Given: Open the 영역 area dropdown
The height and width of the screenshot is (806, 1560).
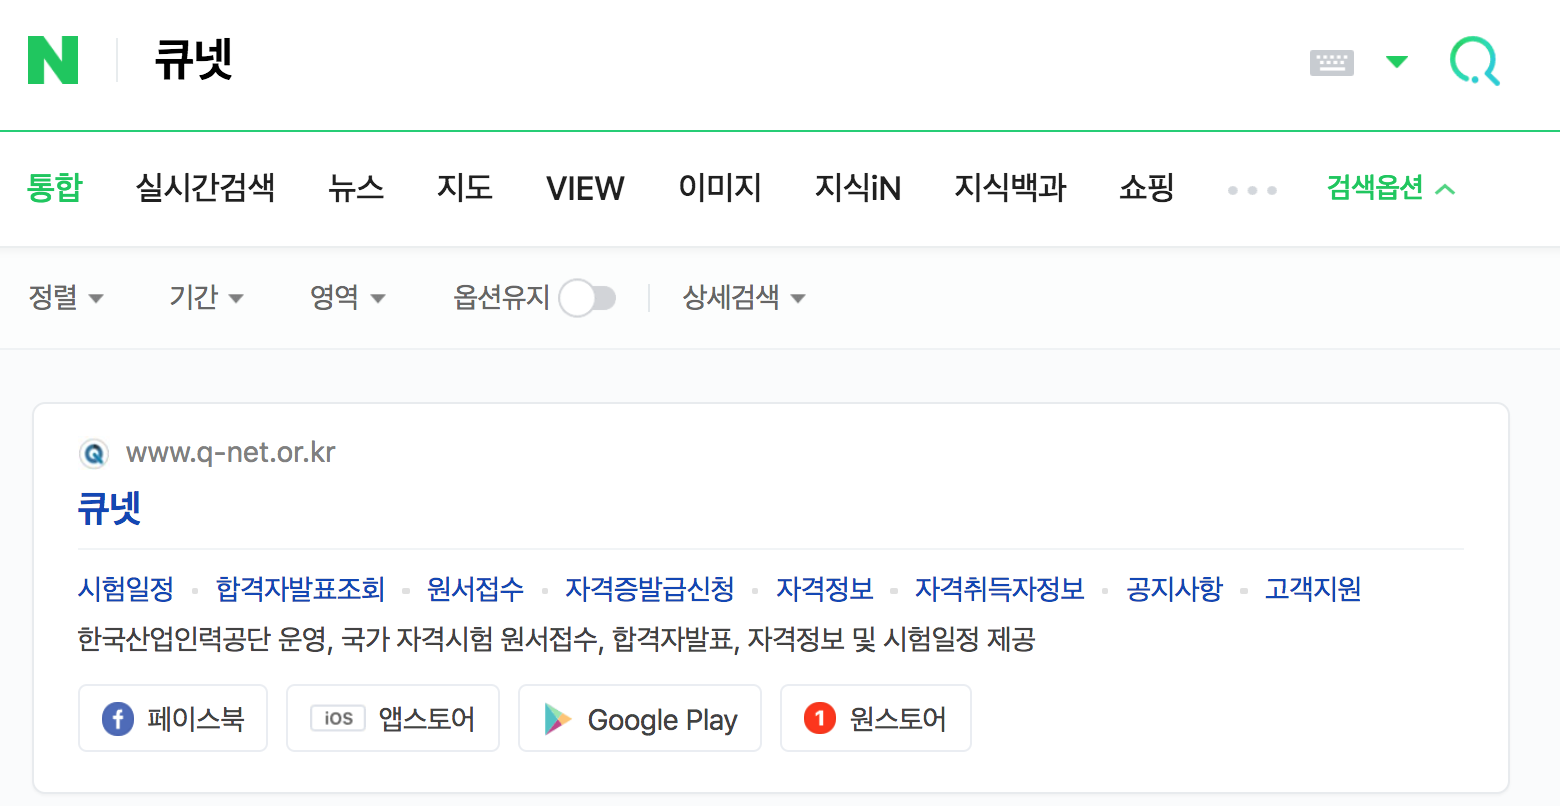Looking at the screenshot, I should point(347,297).
